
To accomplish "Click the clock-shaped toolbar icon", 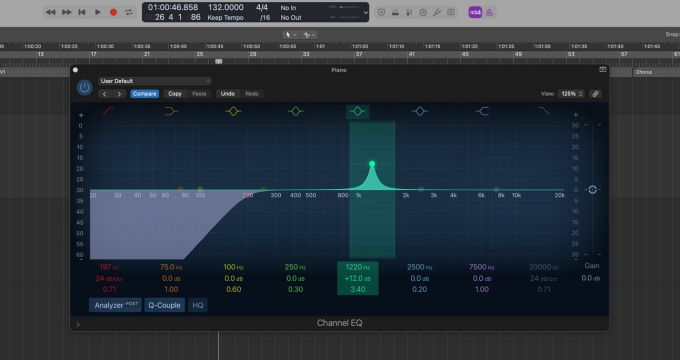I will [423, 12].
